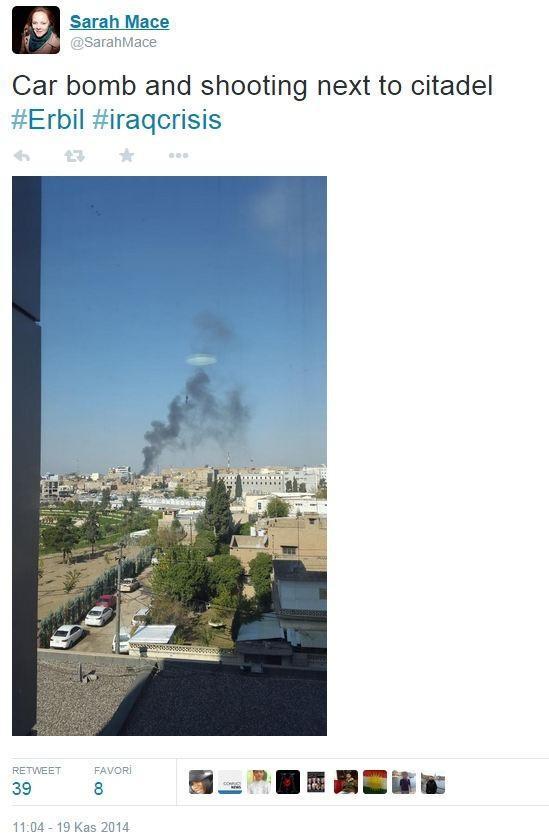Open the 11:04 - 19 Kas 2014 timestamp
The image size is (549, 839).
71,827
